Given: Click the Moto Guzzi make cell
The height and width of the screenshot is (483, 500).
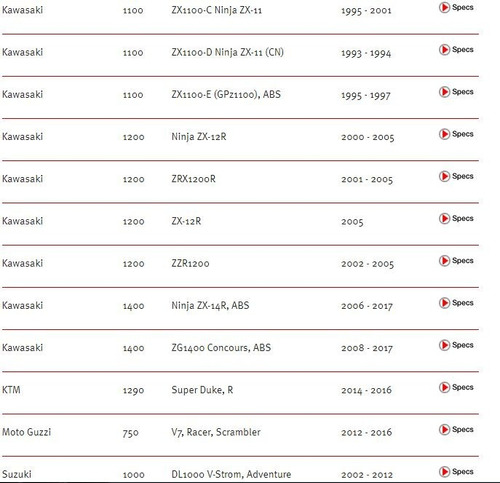Looking at the screenshot, I should pyautogui.click(x=26, y=432).
